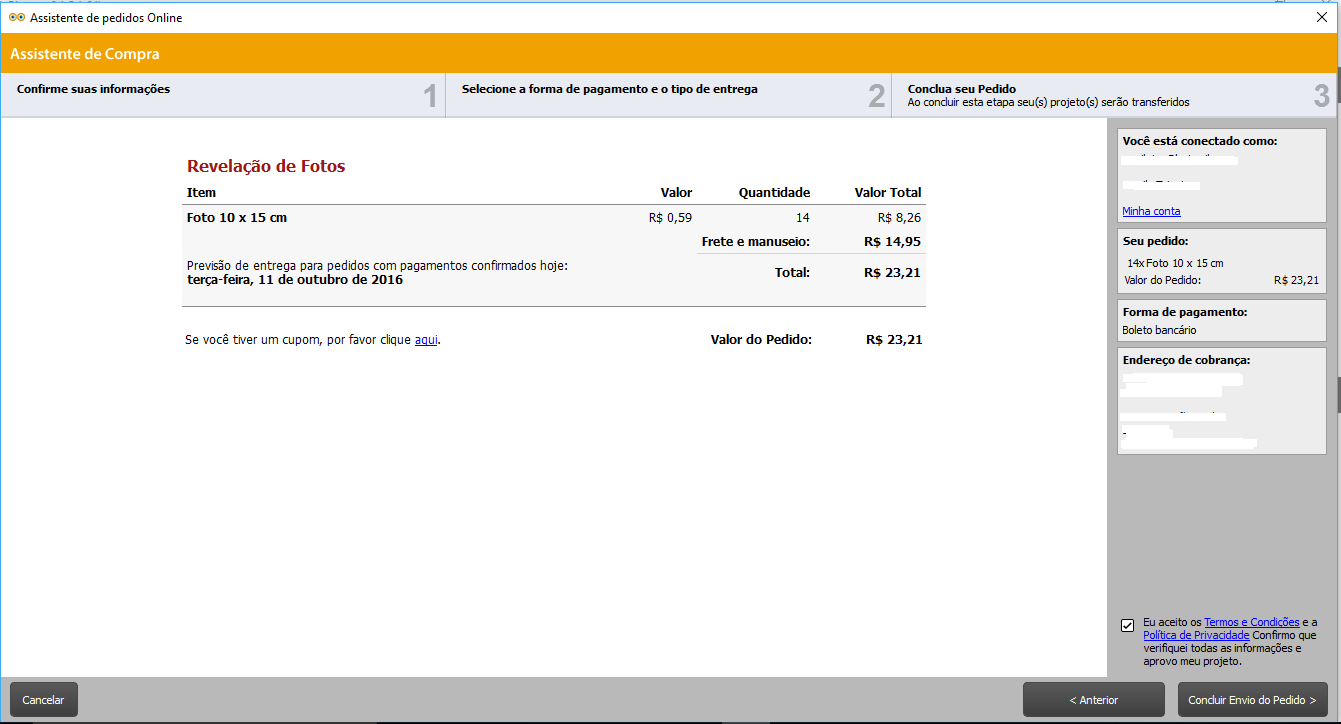
Task: Open the Termos e Condições link
Action: click(1251, 622)
